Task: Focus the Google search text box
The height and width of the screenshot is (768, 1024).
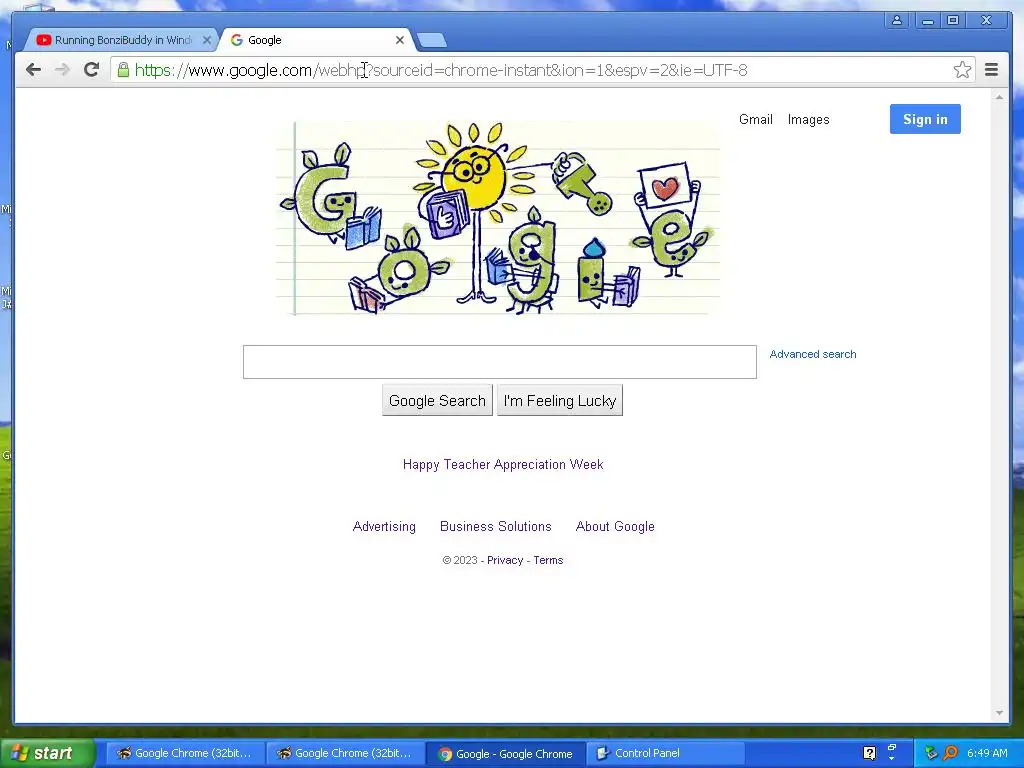Action: (x=500, y=362)
